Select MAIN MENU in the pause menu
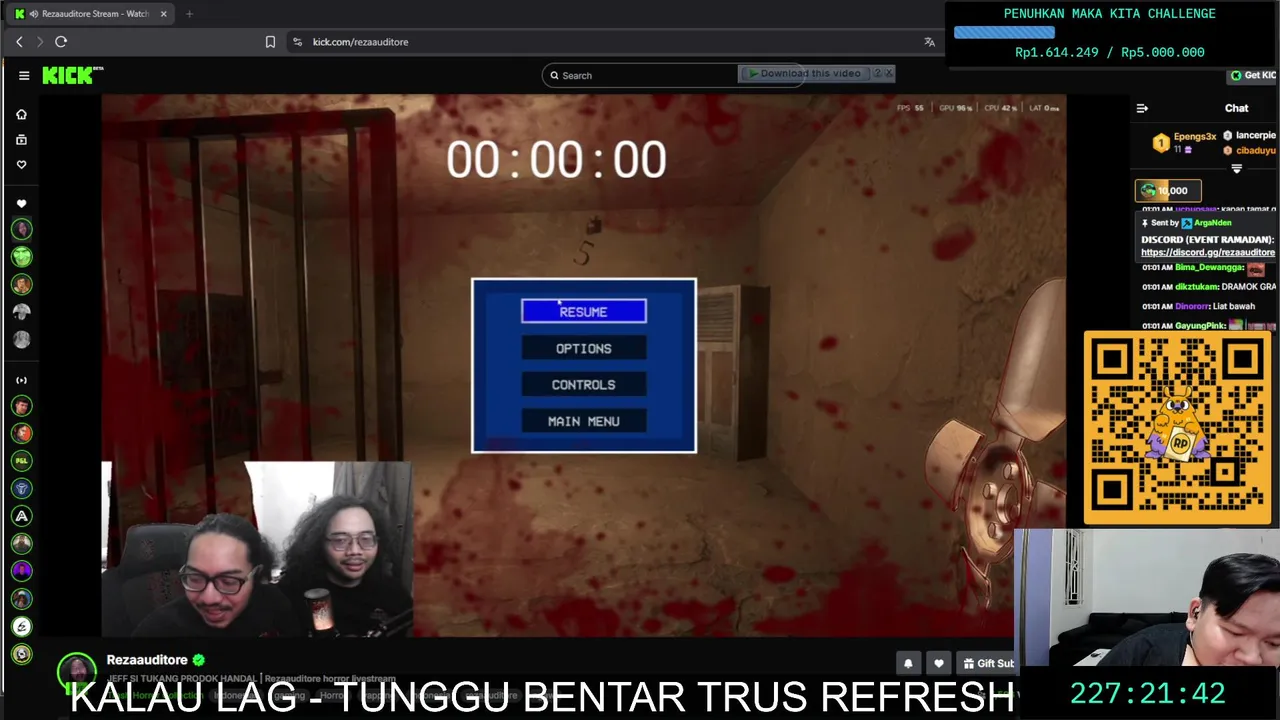The width and height of the screenshot is (1280, 720). pyautogui.click(x=583, y=421)
